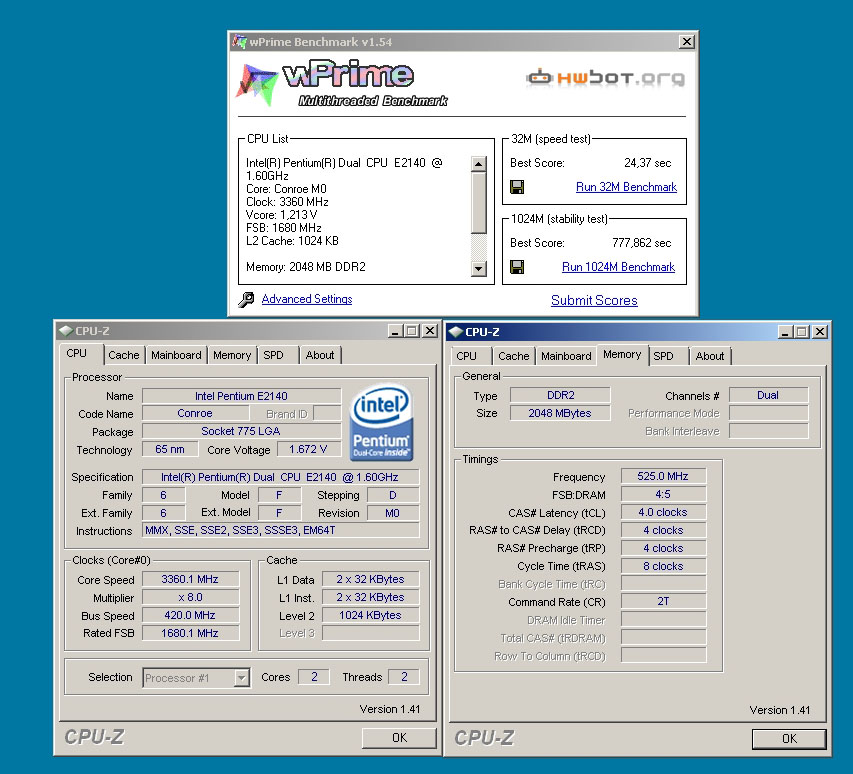This screenshot has width=853, height=774.
Task: Click the save icon for 1024M score
Action: [x=517, y=267]
